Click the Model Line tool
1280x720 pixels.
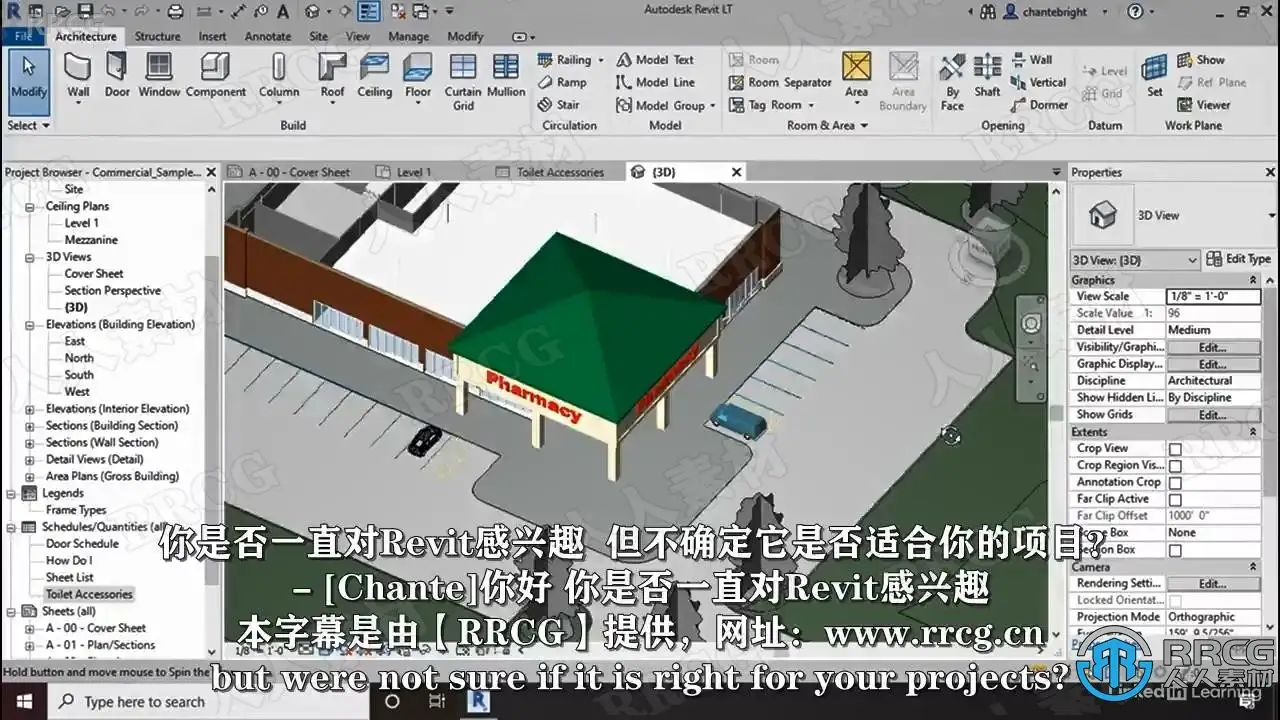[655, 83]
